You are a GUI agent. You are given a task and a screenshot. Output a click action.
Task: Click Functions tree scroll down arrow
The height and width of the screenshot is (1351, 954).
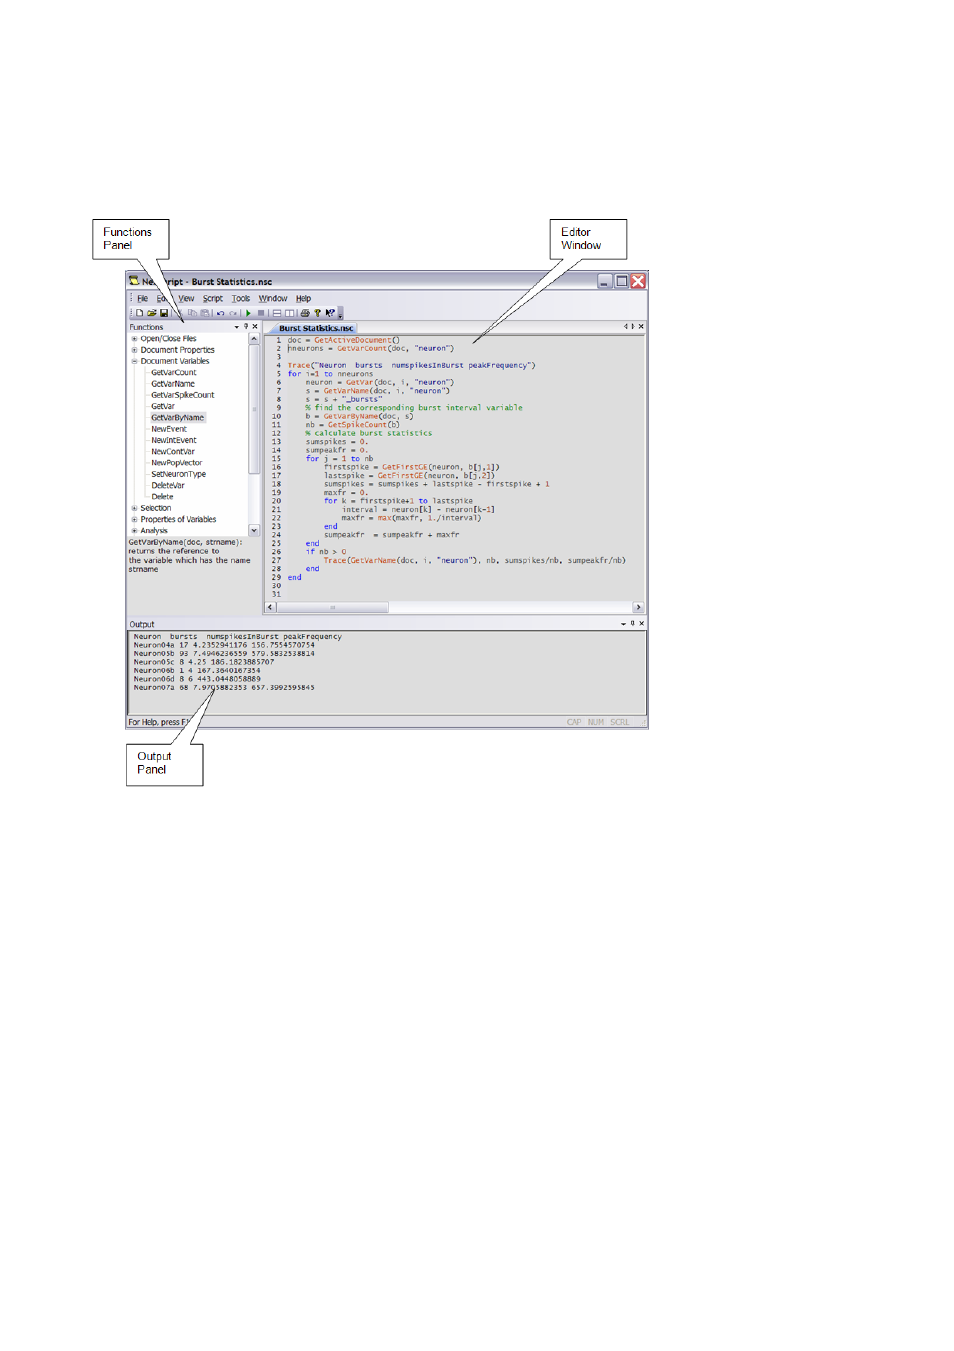pos(254,530)
